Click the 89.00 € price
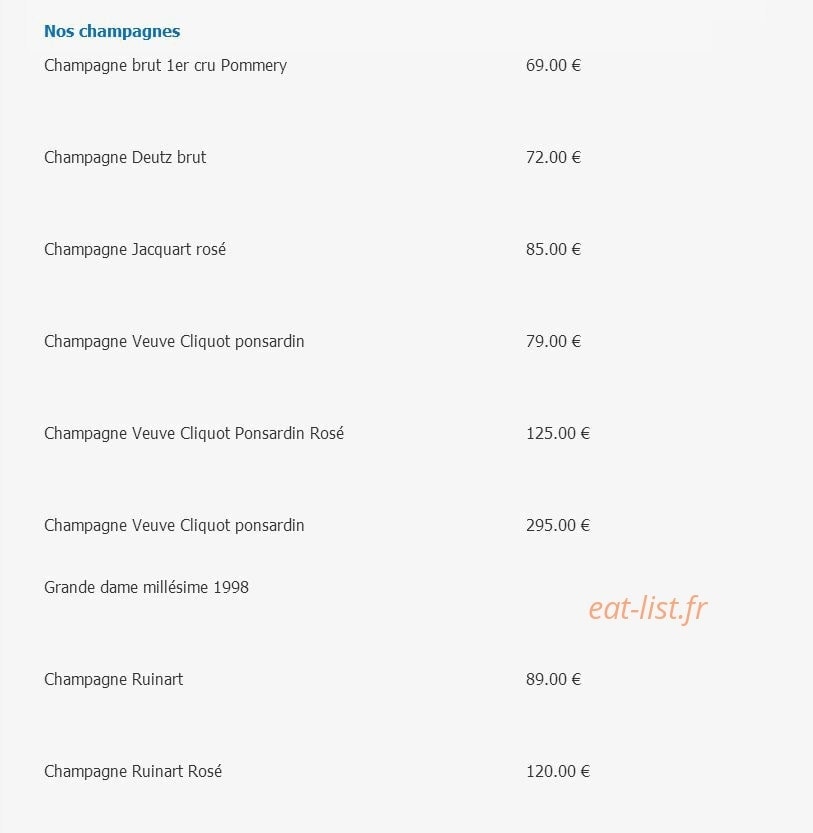Screen dimensions: 813x833 tap(553, 679)
